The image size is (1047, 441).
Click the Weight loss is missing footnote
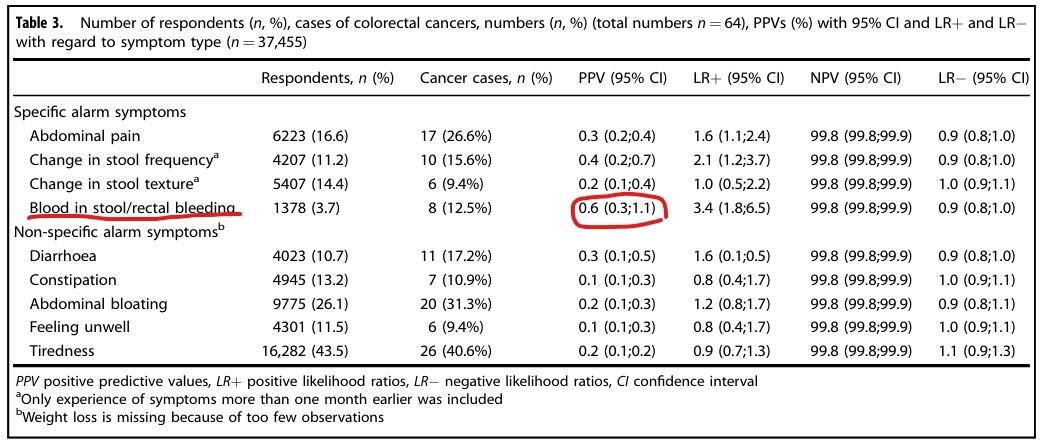tap(201, 417)
